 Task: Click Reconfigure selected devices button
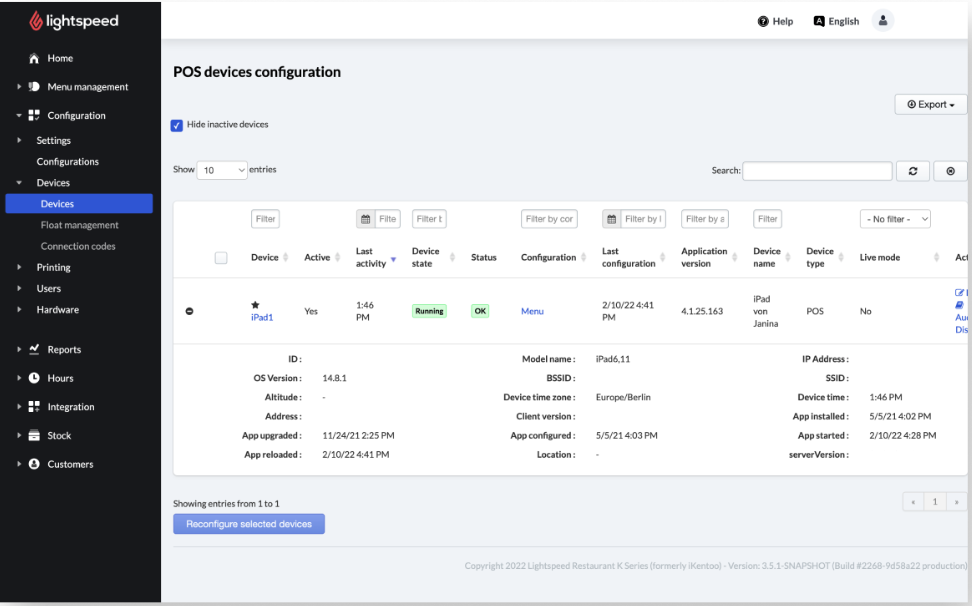point(249,524)
